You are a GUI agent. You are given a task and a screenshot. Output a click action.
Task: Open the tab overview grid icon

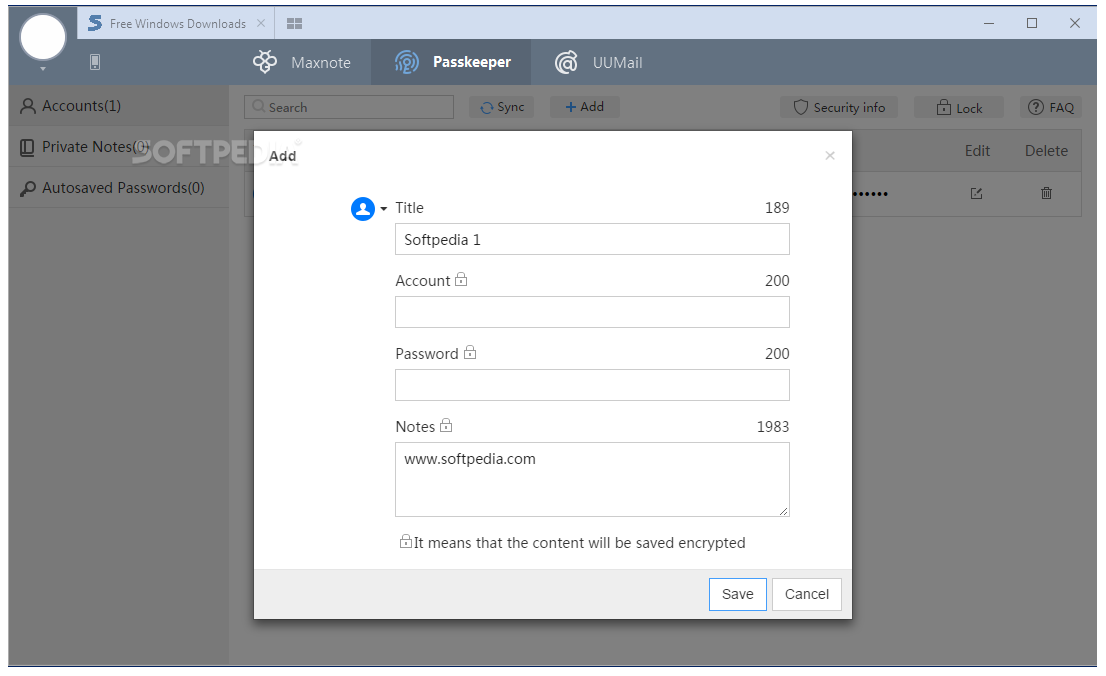[294, 23]
